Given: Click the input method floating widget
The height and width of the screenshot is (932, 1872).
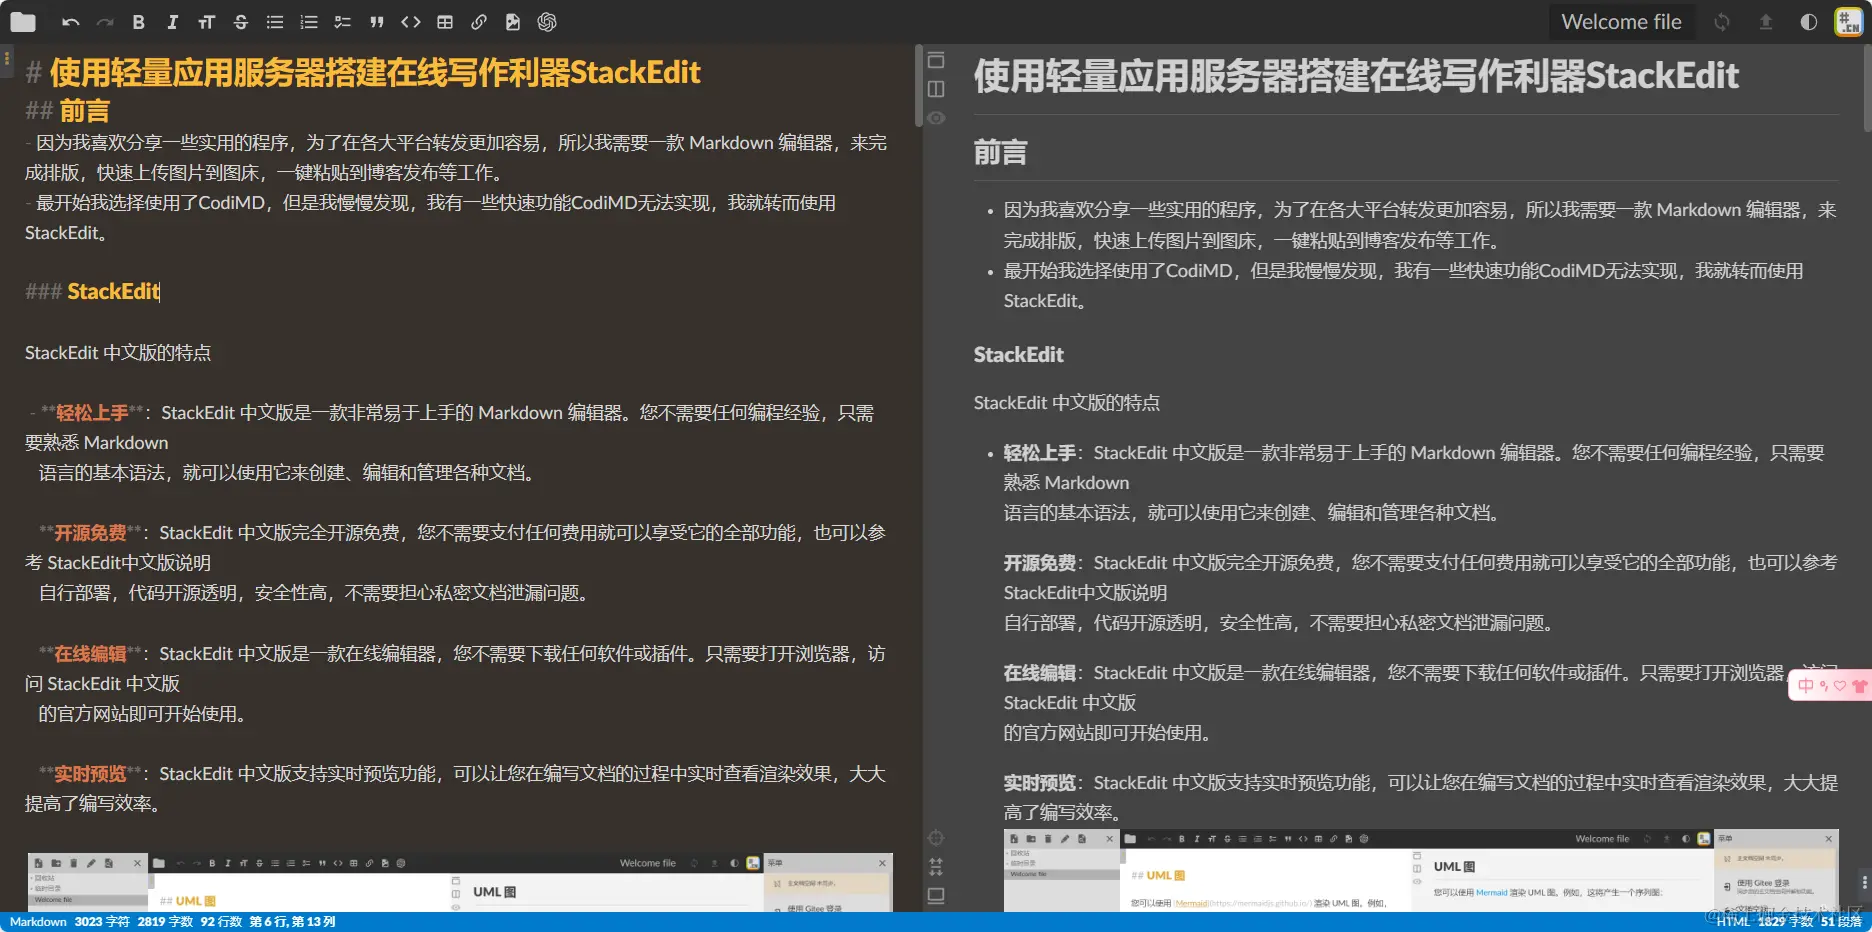Looking at the screenshot, I should tap(1830, 685).
